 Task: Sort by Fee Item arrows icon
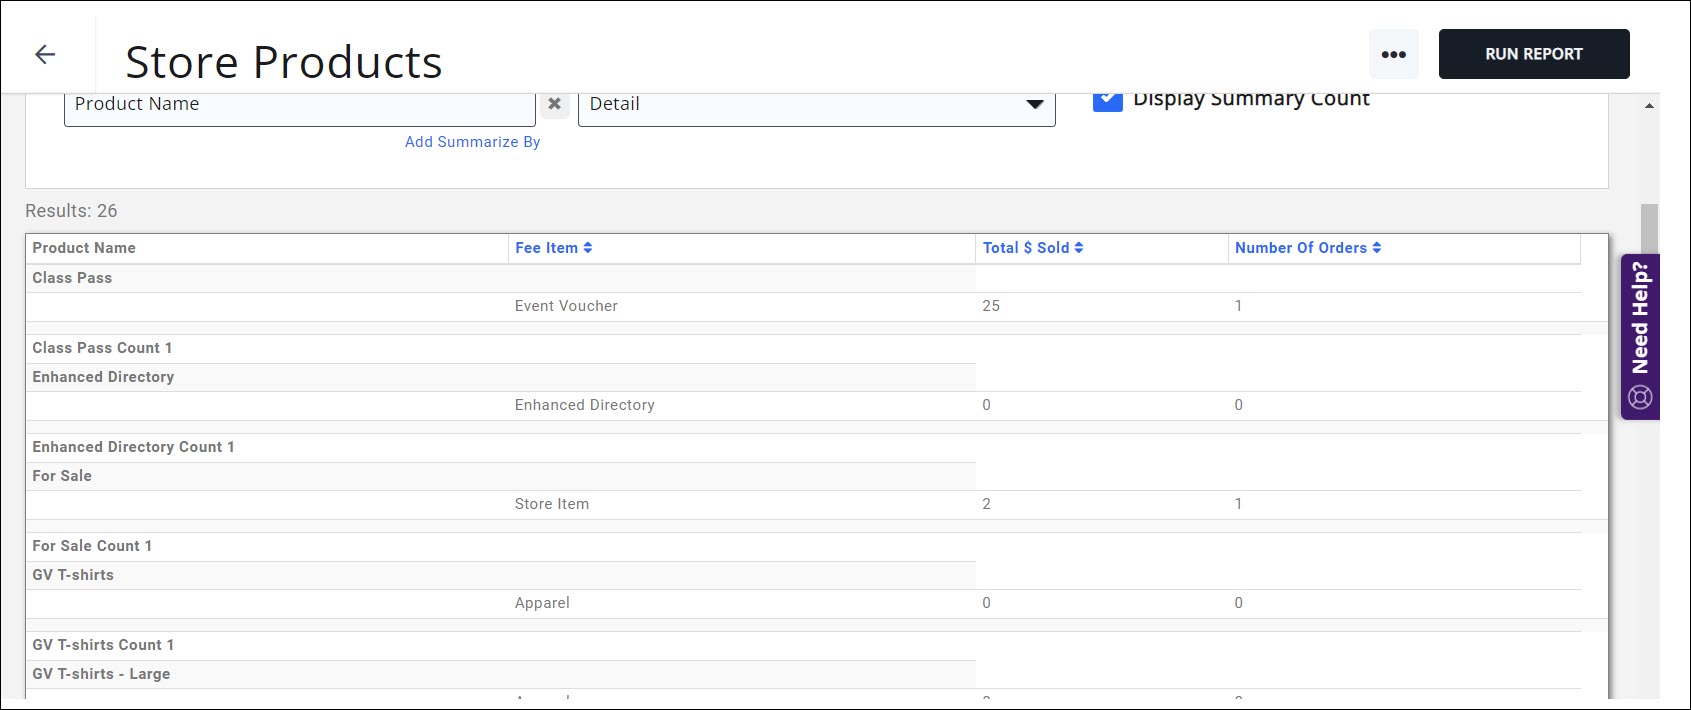(x=588, y=248)
